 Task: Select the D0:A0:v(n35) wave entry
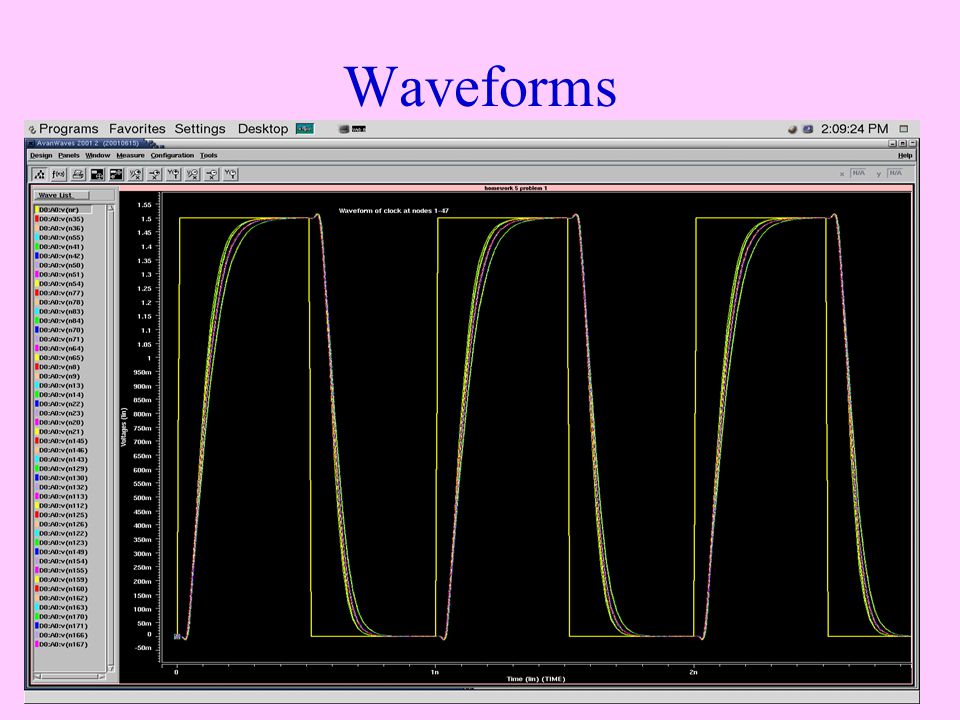pos(61,219)
